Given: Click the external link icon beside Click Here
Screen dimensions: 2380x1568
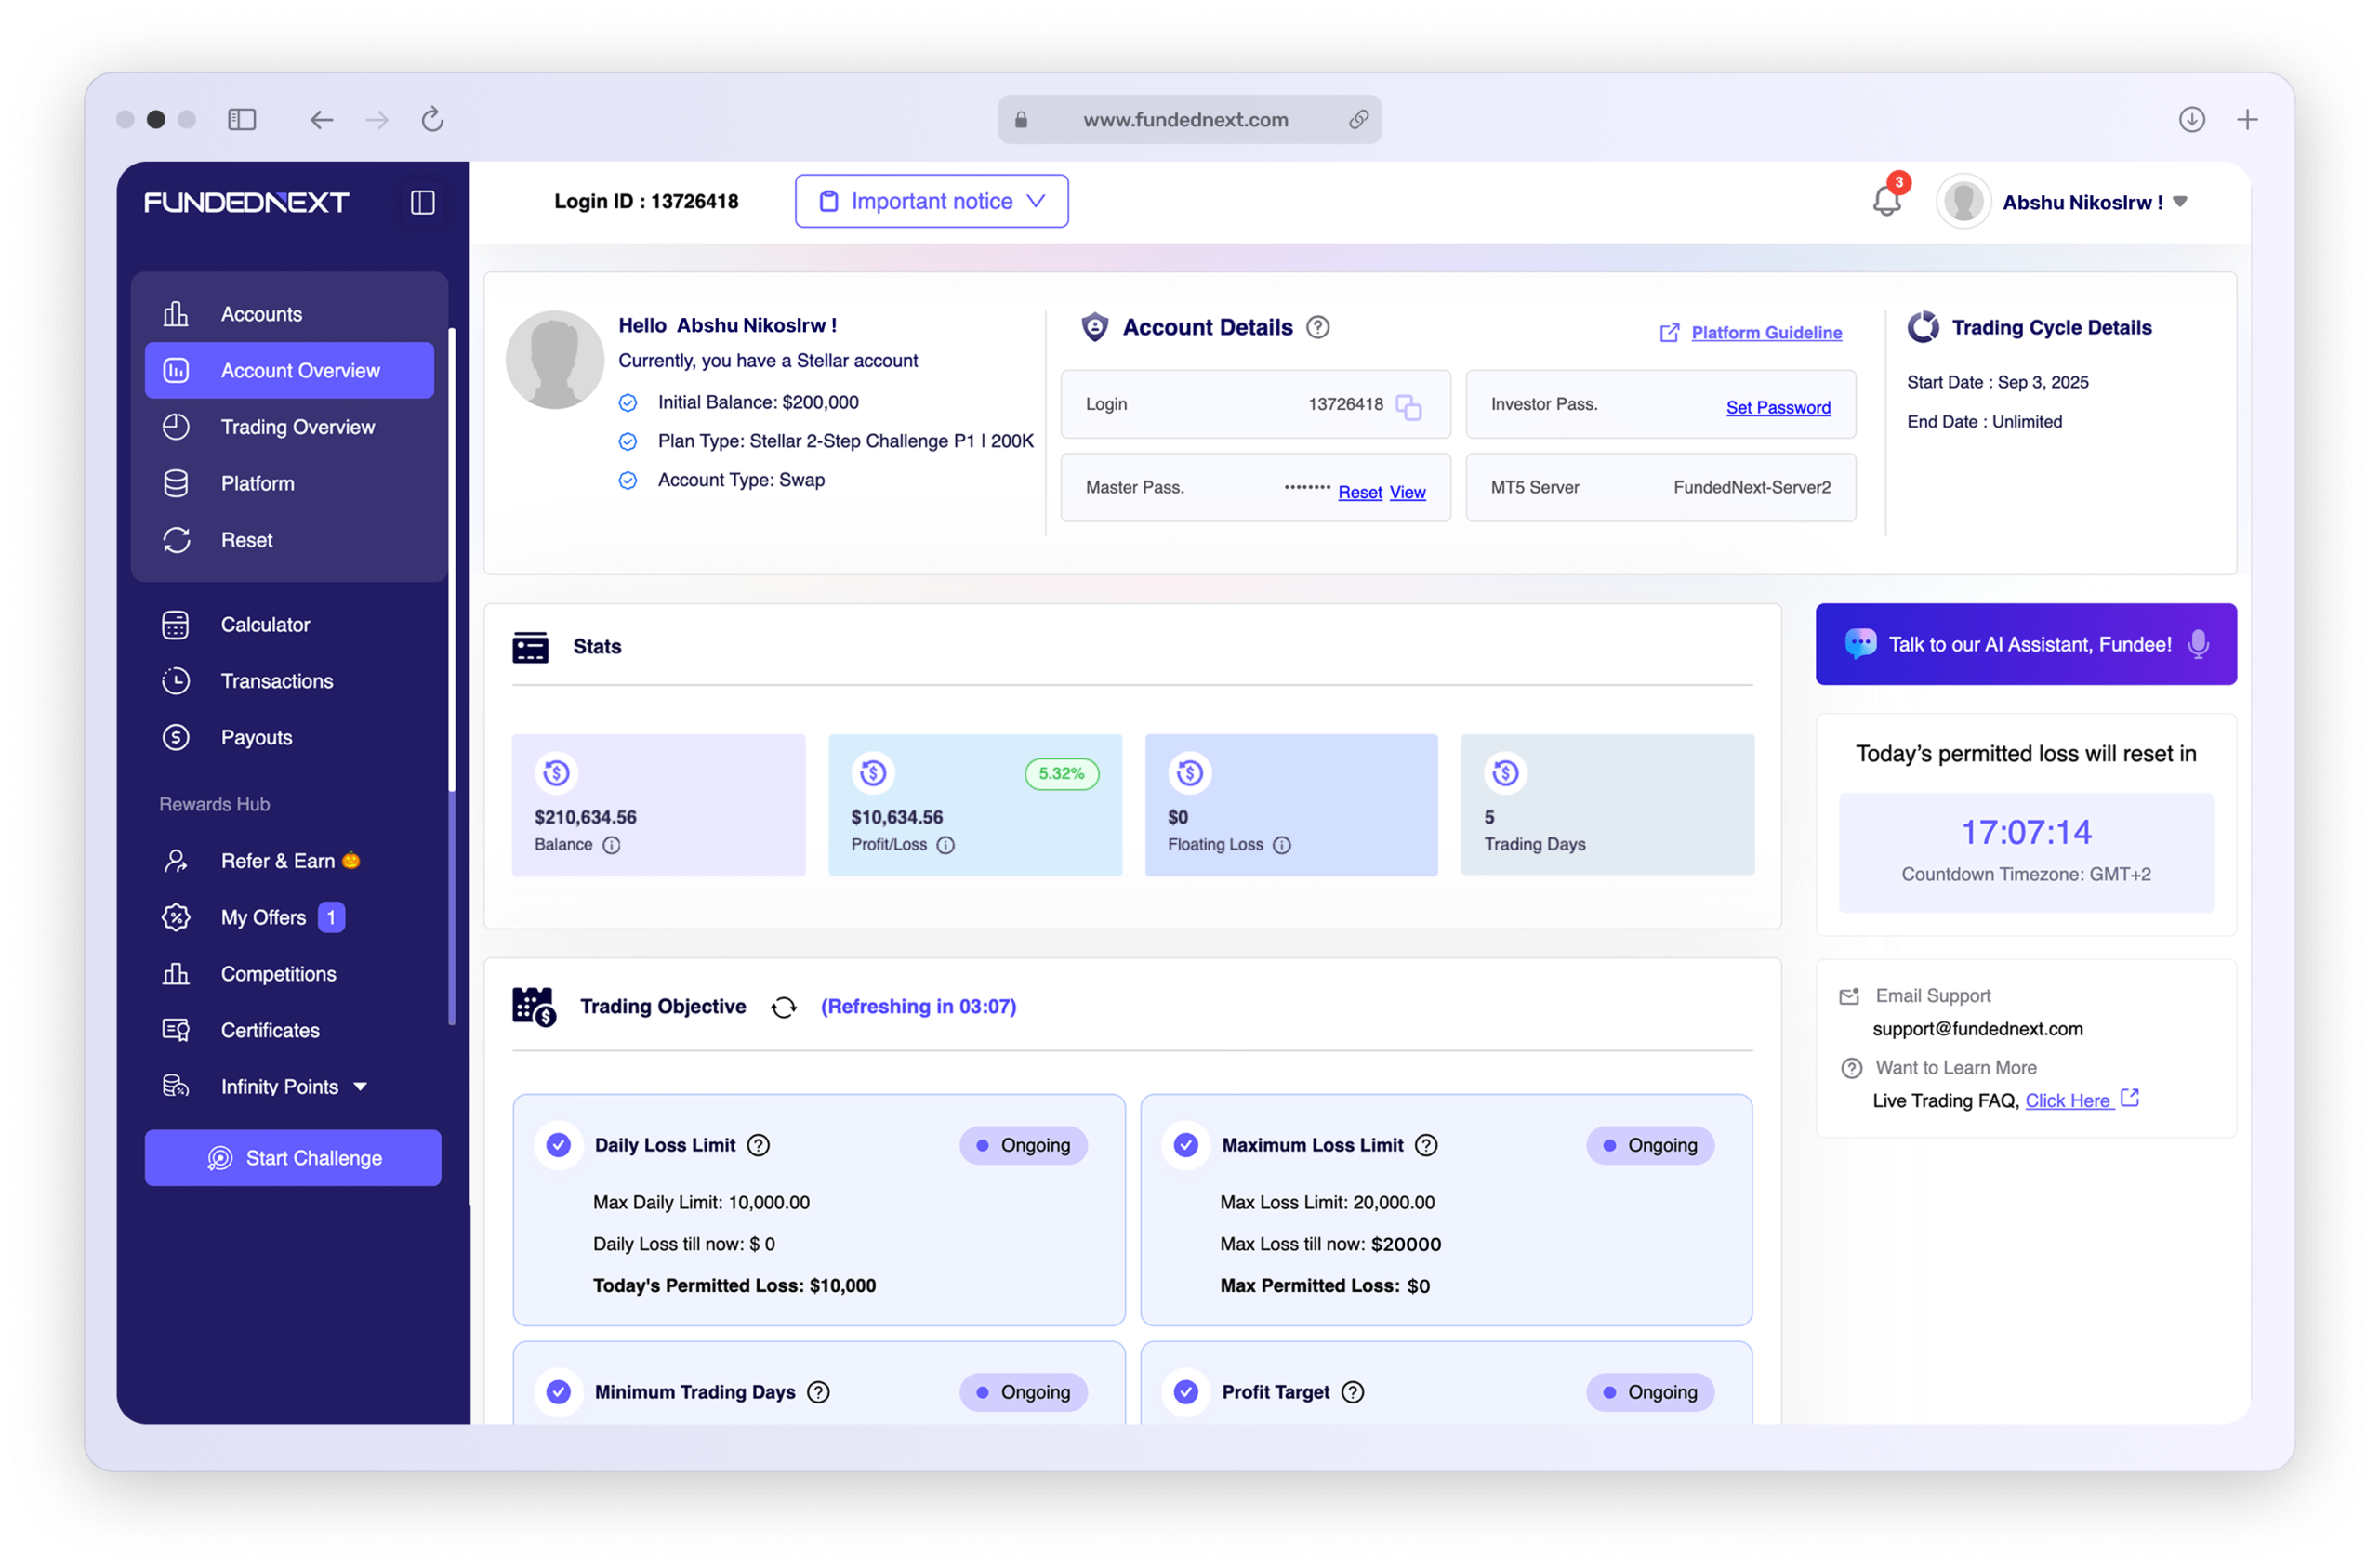Looking at the screenshot, I should [2130, 1098].
